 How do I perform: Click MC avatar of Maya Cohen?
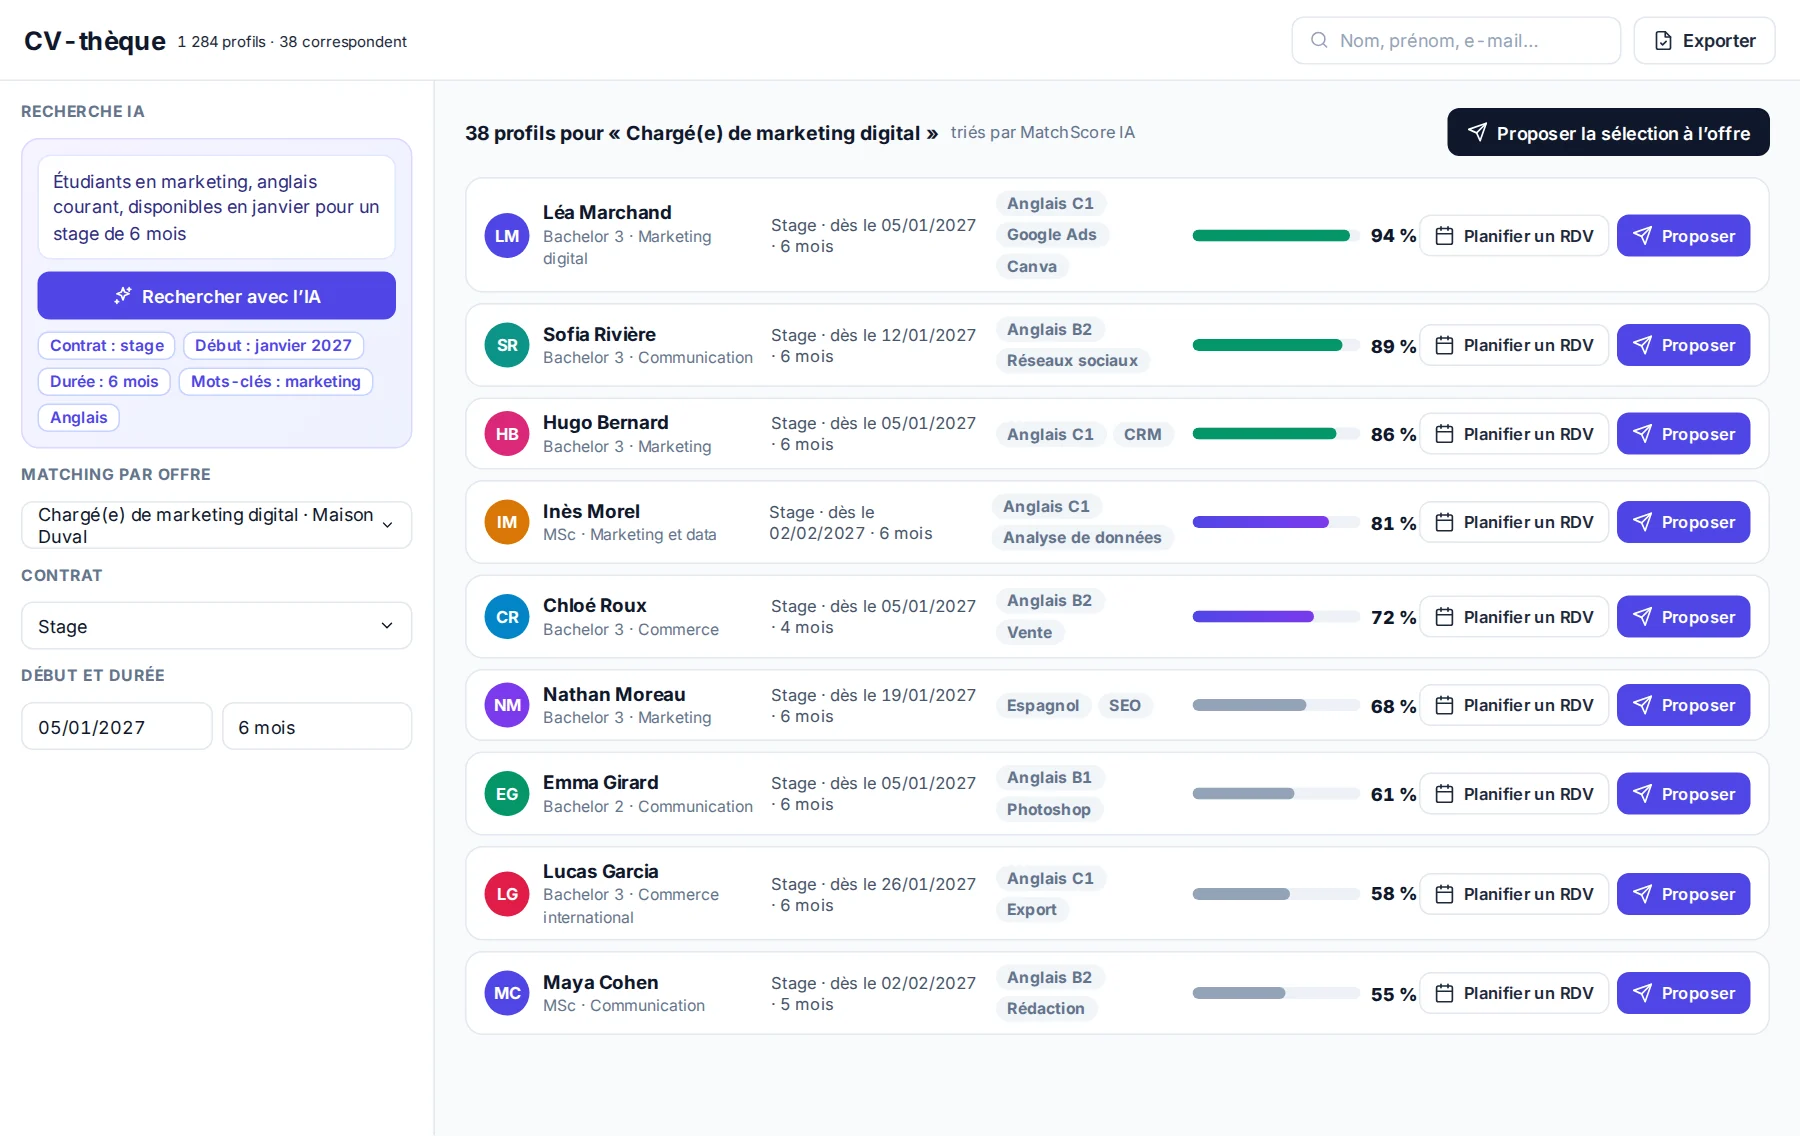[507, 993]
